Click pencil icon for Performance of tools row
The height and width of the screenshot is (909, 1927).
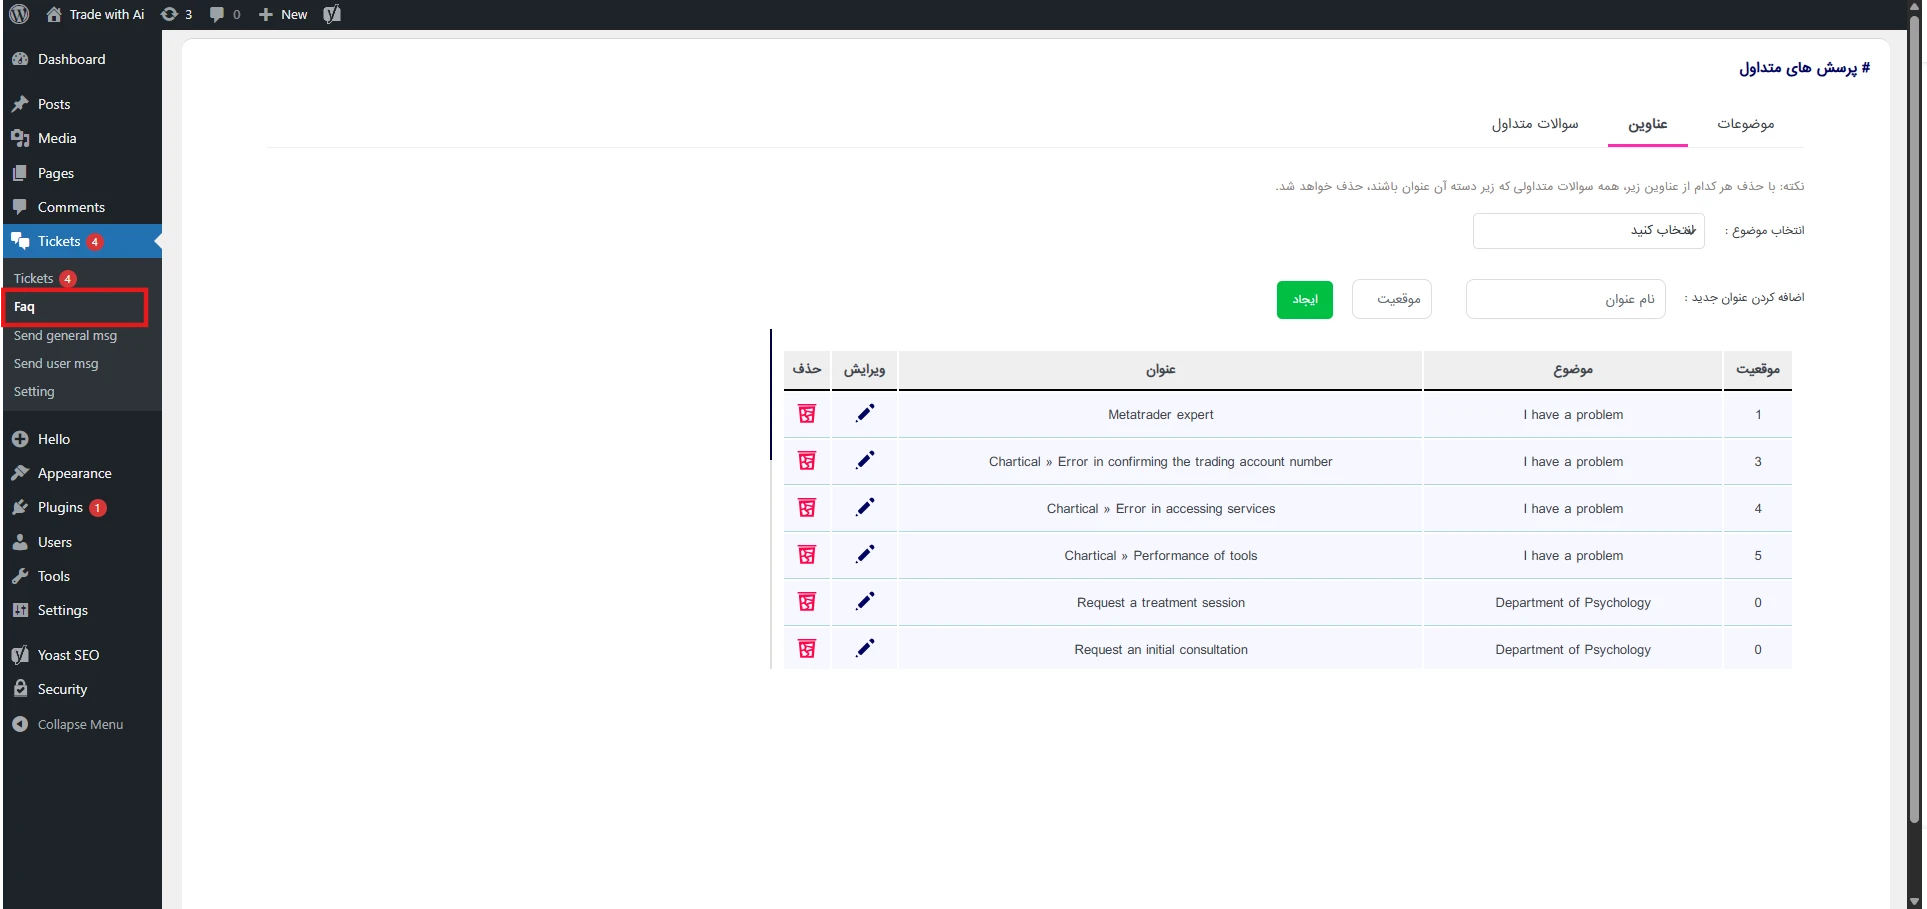coord(865,555)
